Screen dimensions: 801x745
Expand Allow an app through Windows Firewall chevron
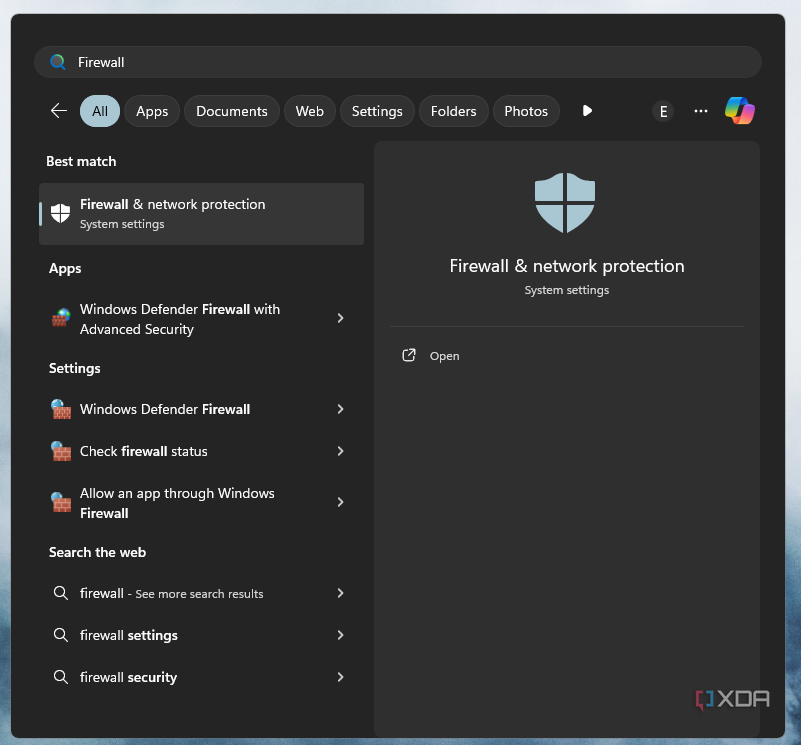[340, 502]
